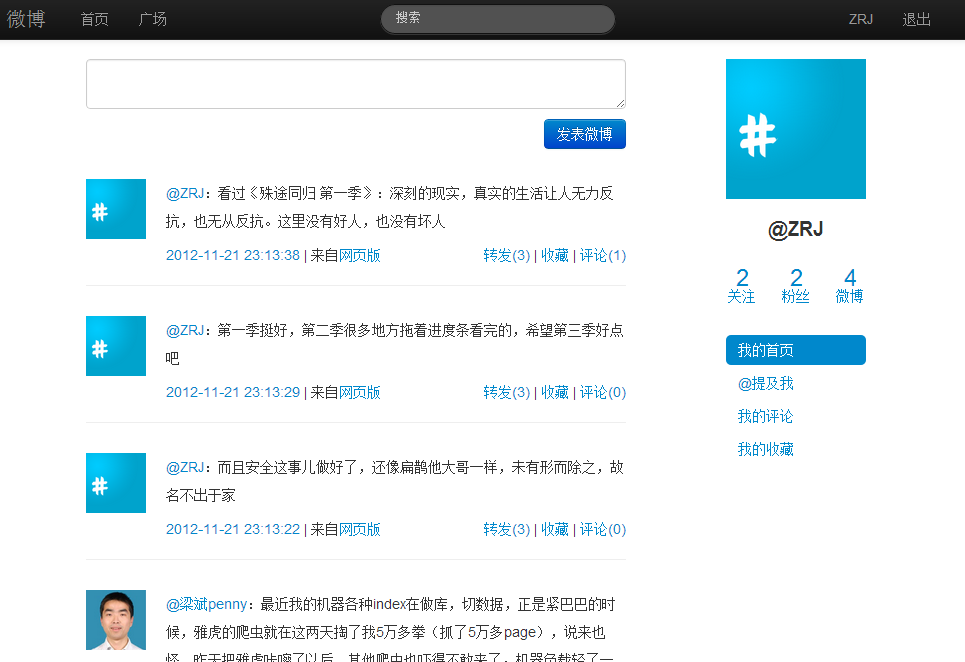Click avatar beside the 殊途同归 post
Screen dimensions: 965x662
tap(116, 209)
